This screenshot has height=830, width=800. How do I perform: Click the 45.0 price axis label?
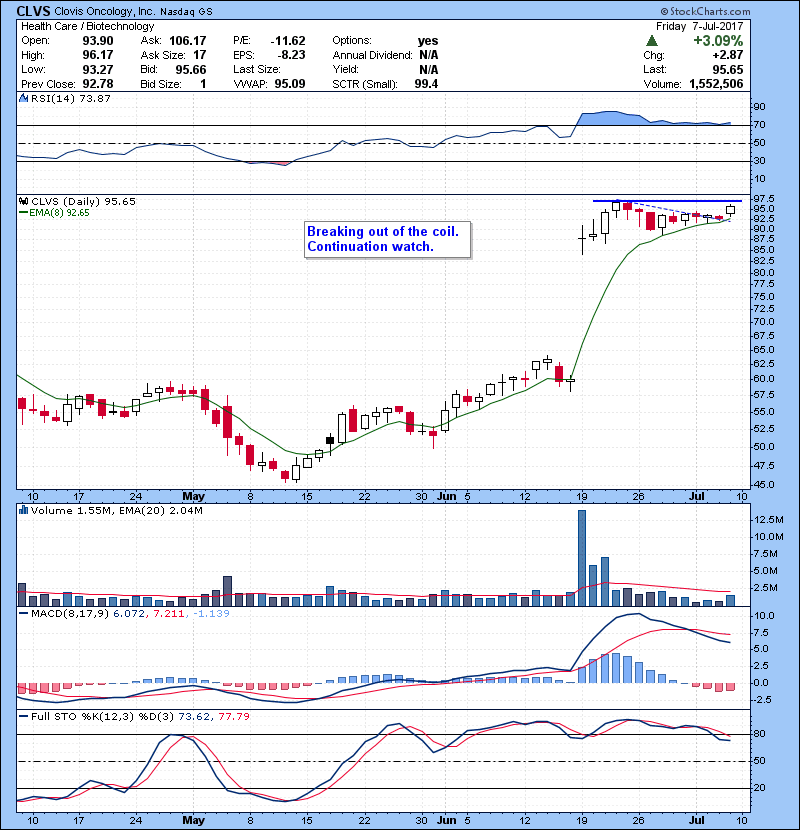pos(763,485)
